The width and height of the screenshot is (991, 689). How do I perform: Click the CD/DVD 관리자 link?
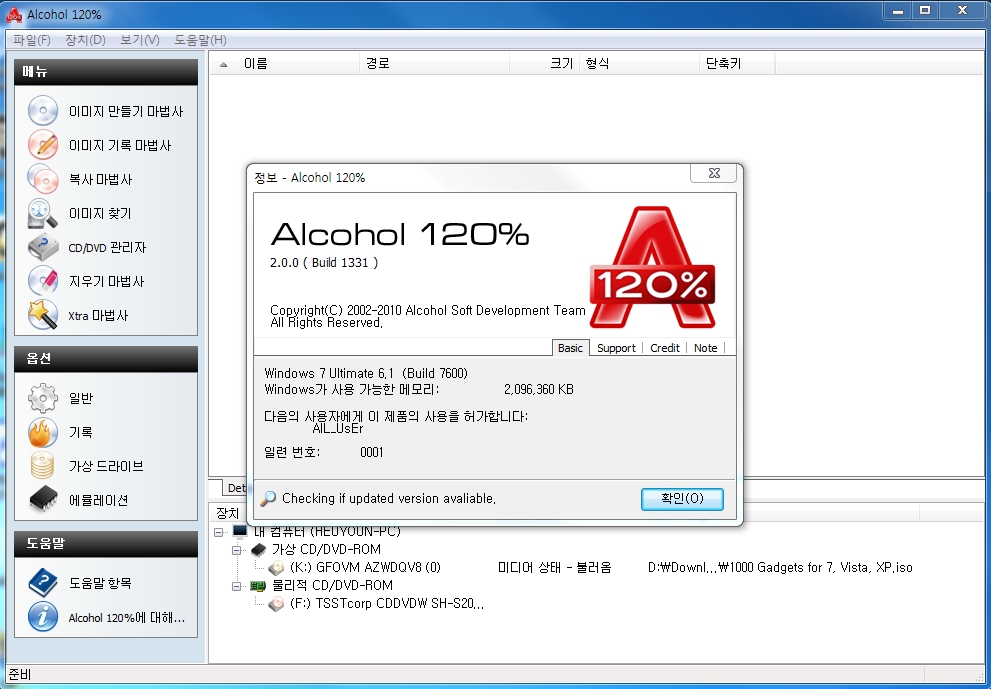pos(107,248)
